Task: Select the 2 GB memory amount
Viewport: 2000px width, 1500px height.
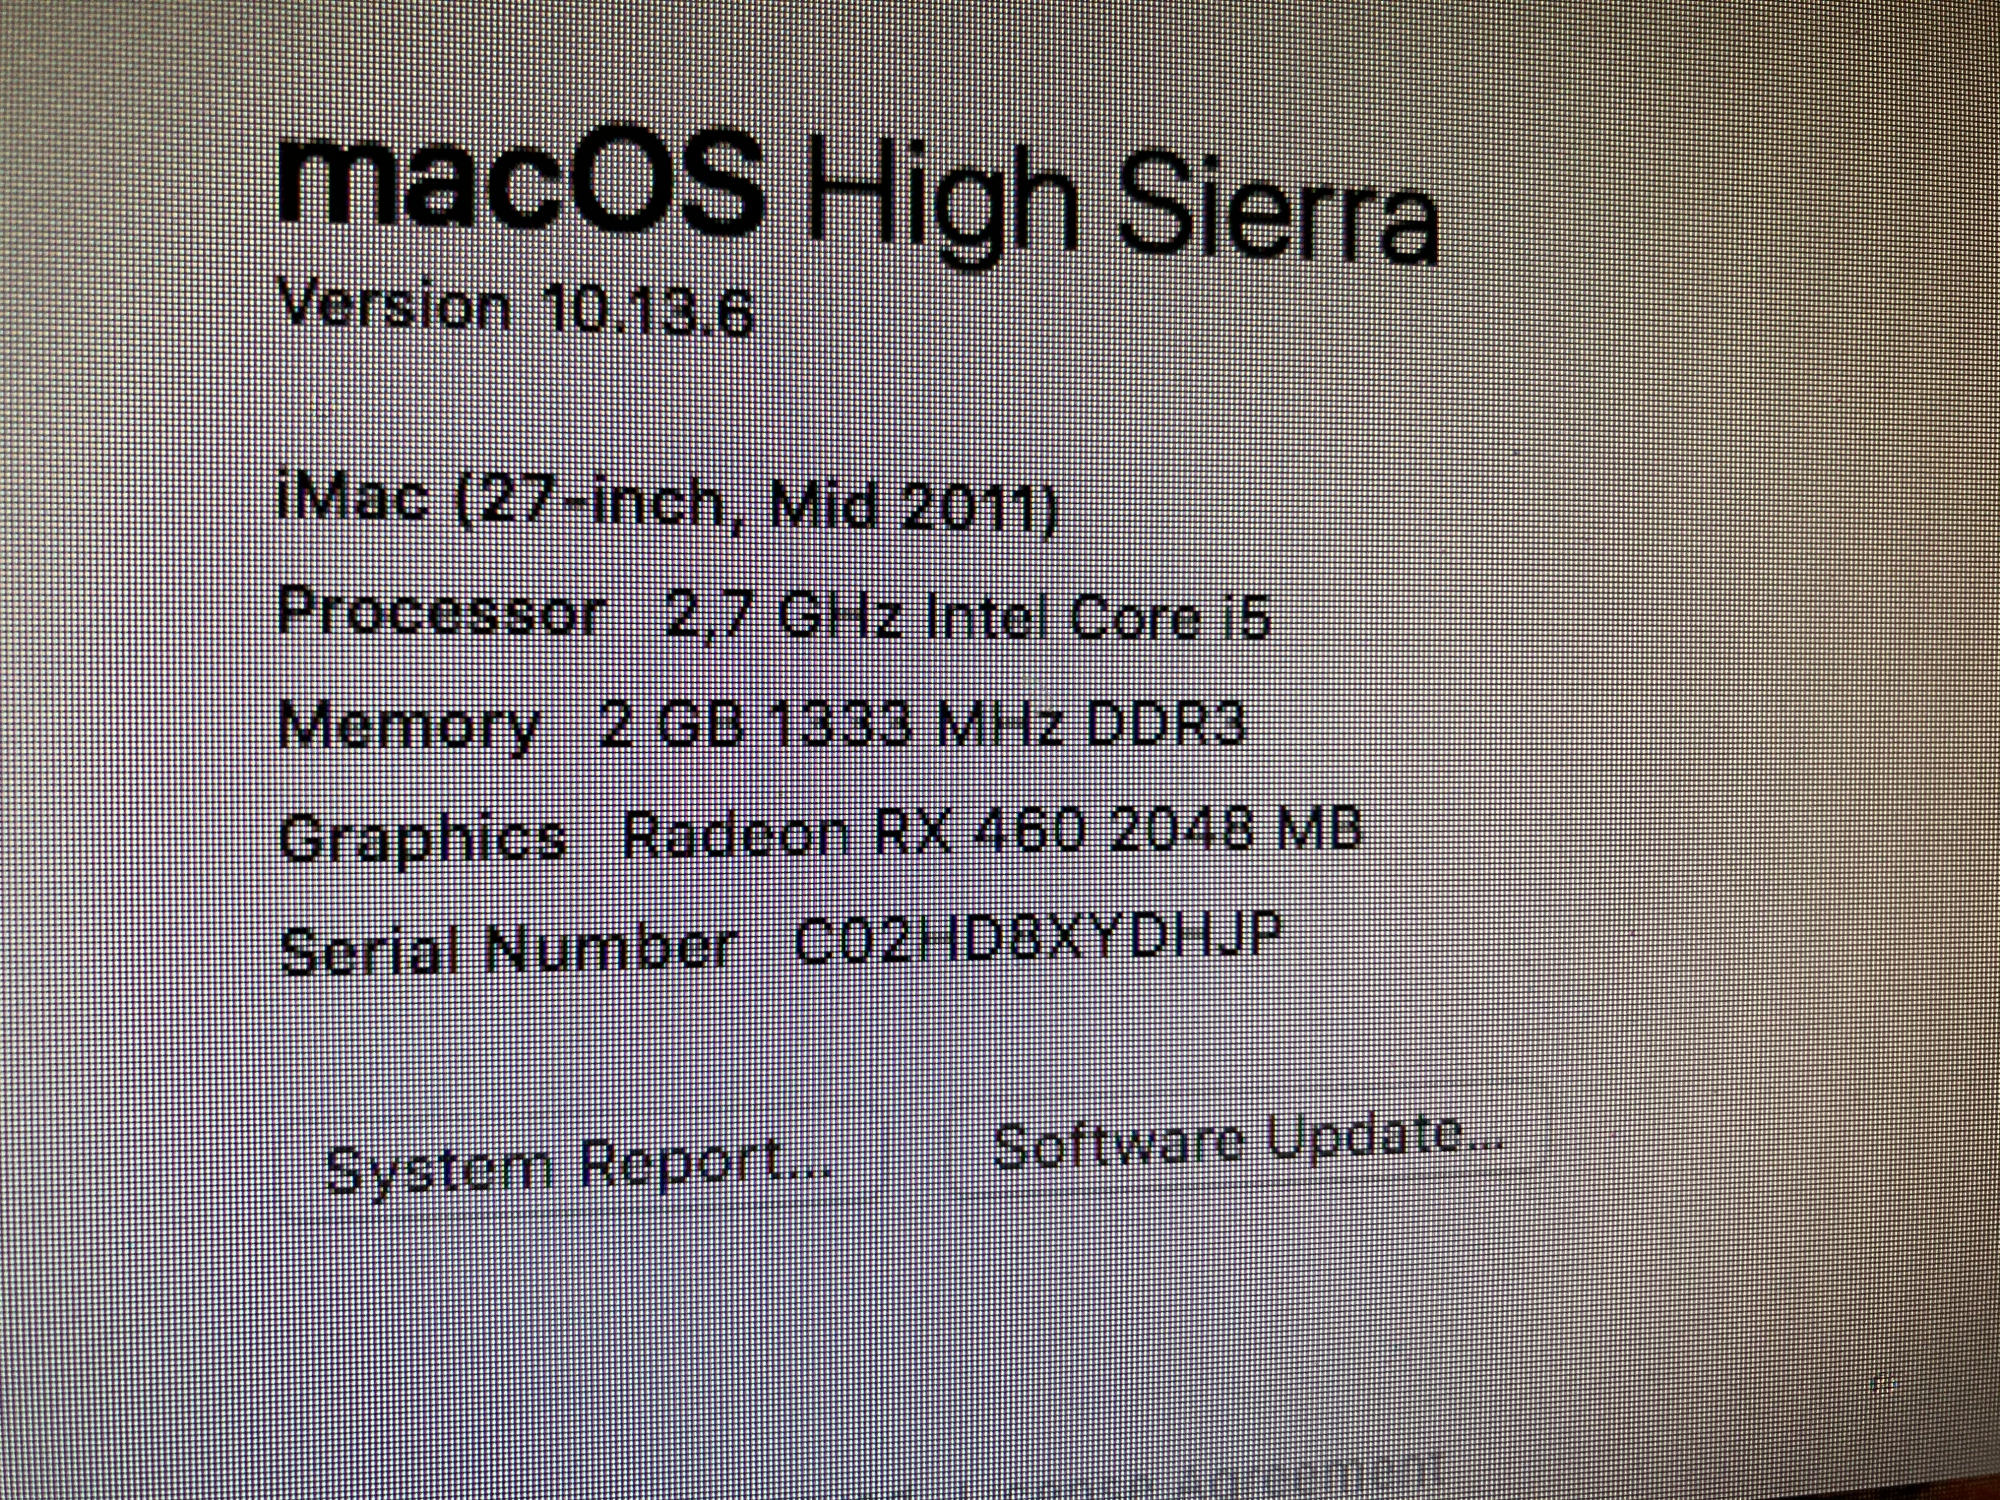Action: pos(671,724)
